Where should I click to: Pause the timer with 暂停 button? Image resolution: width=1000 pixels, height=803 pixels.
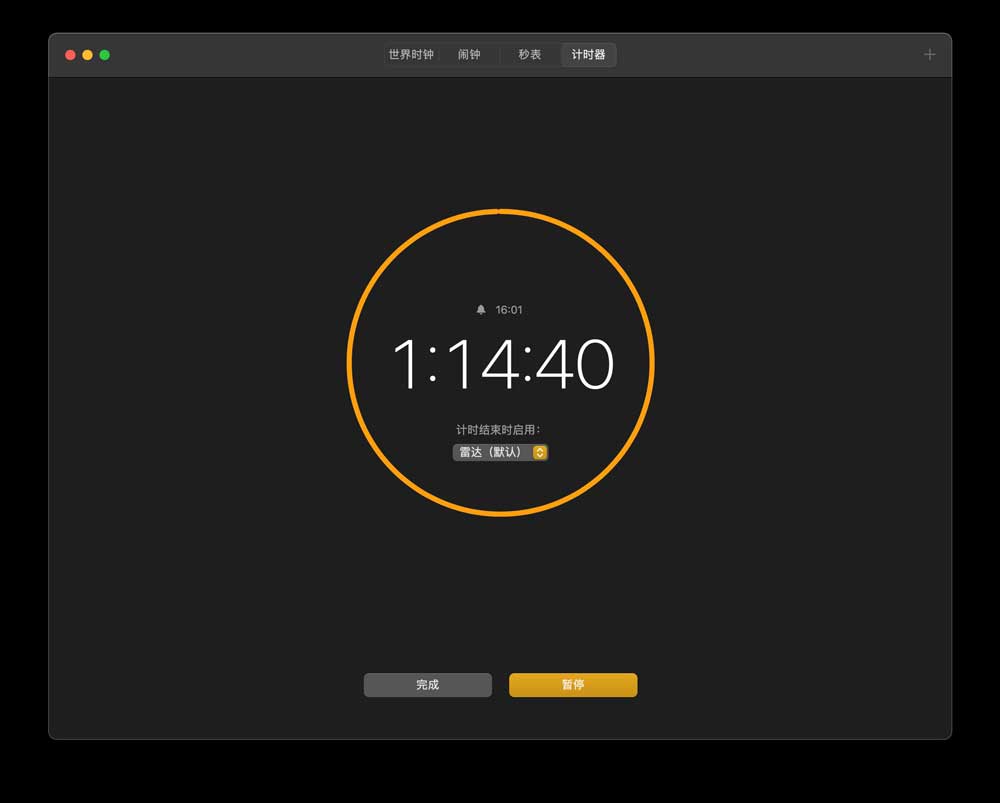click(573, 685)
